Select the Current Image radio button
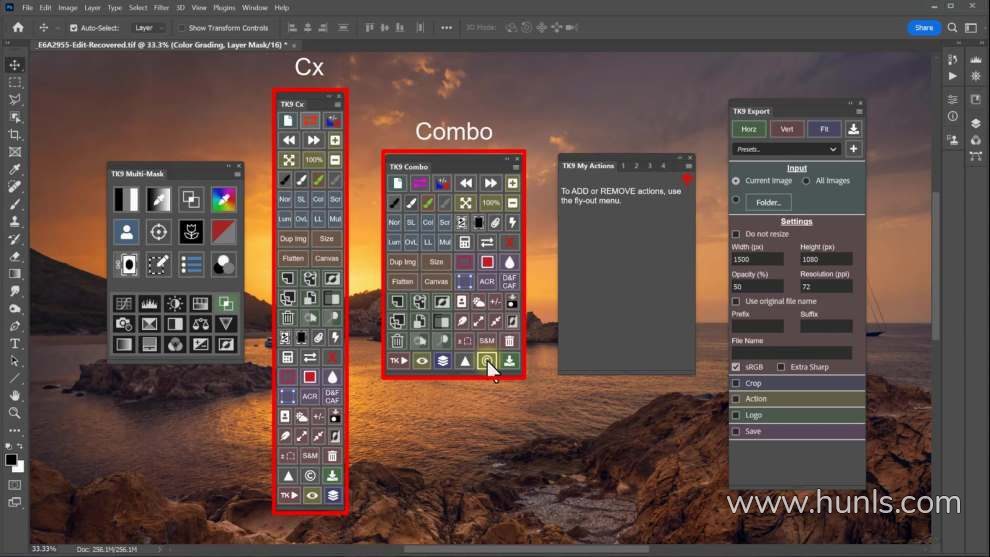Viewport: 990px width, 557px height. tap(736, 181)
